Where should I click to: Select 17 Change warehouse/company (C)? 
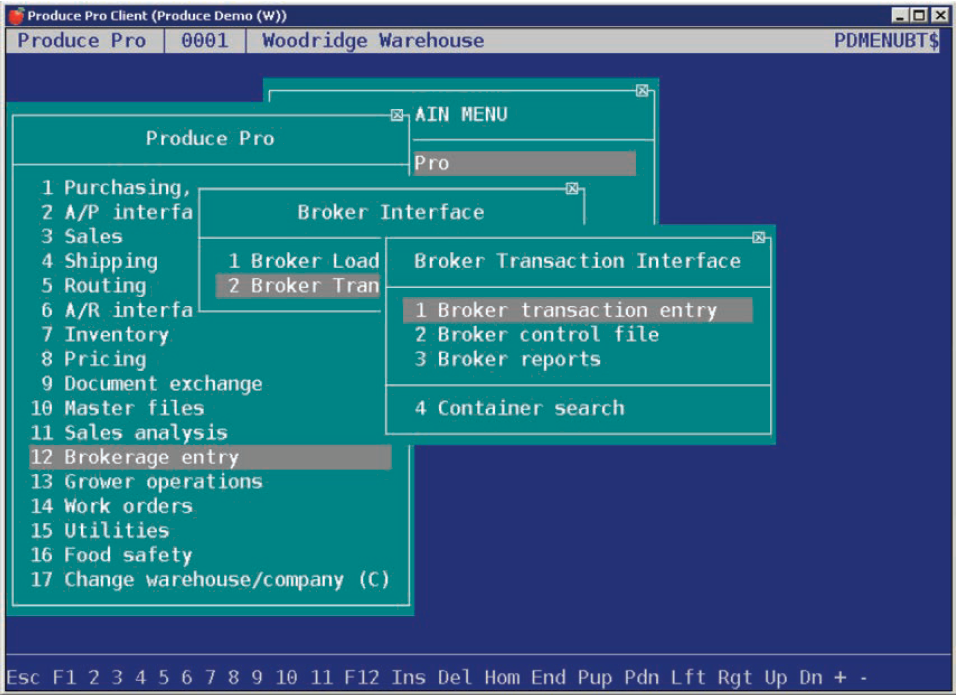(x=210, y=579)
